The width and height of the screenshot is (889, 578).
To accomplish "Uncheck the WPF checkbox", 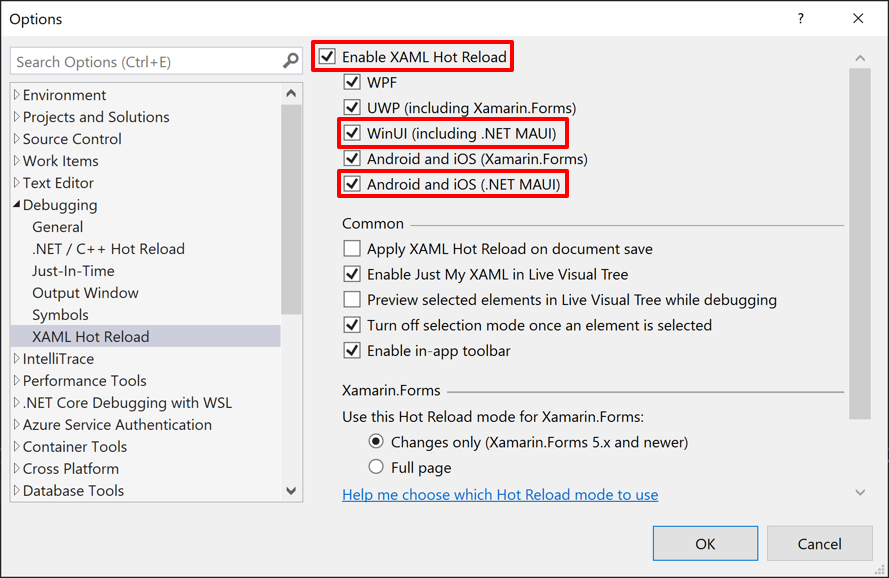I will 355,82.
